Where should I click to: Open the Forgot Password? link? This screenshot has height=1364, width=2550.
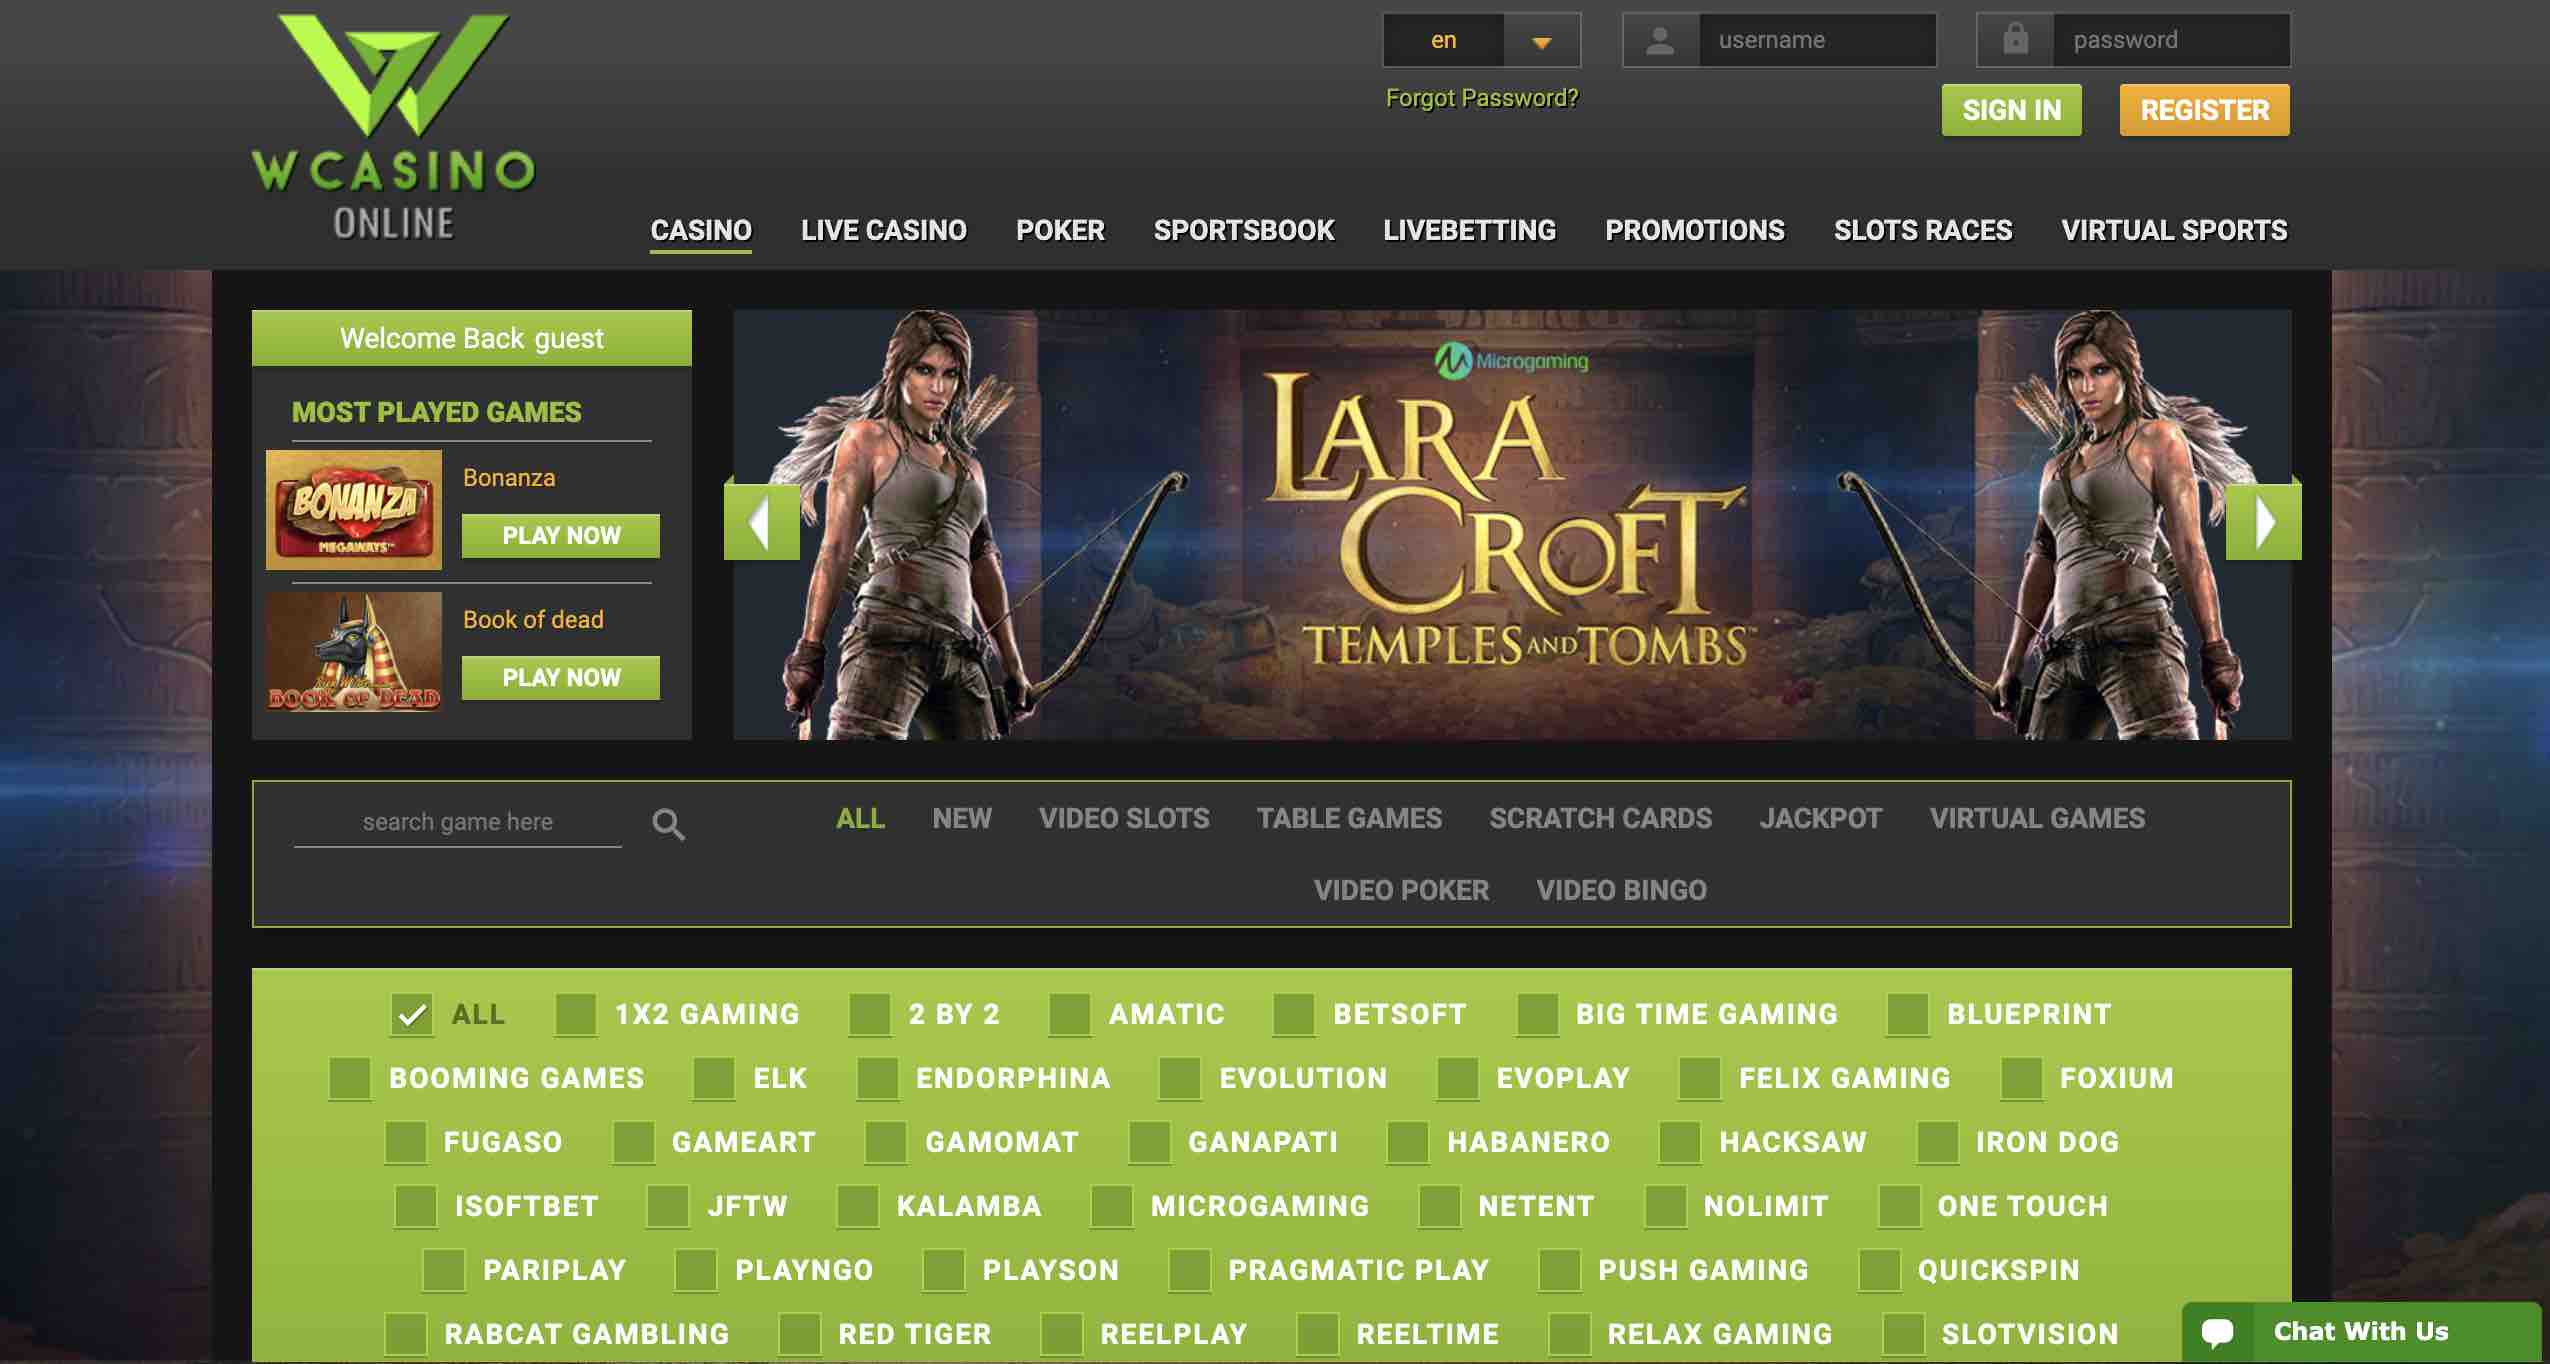pyautogui.click(x=1481, y=98)
